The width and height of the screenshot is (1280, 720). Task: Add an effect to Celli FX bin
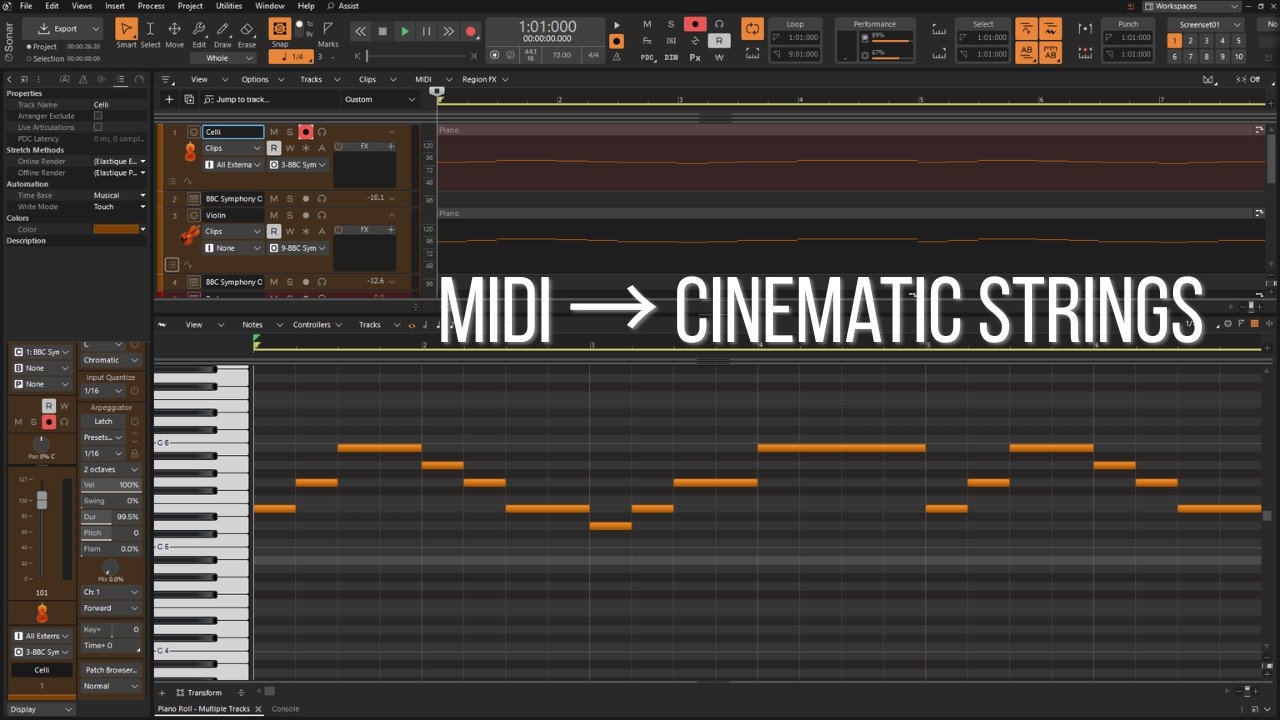pos(390,147)
